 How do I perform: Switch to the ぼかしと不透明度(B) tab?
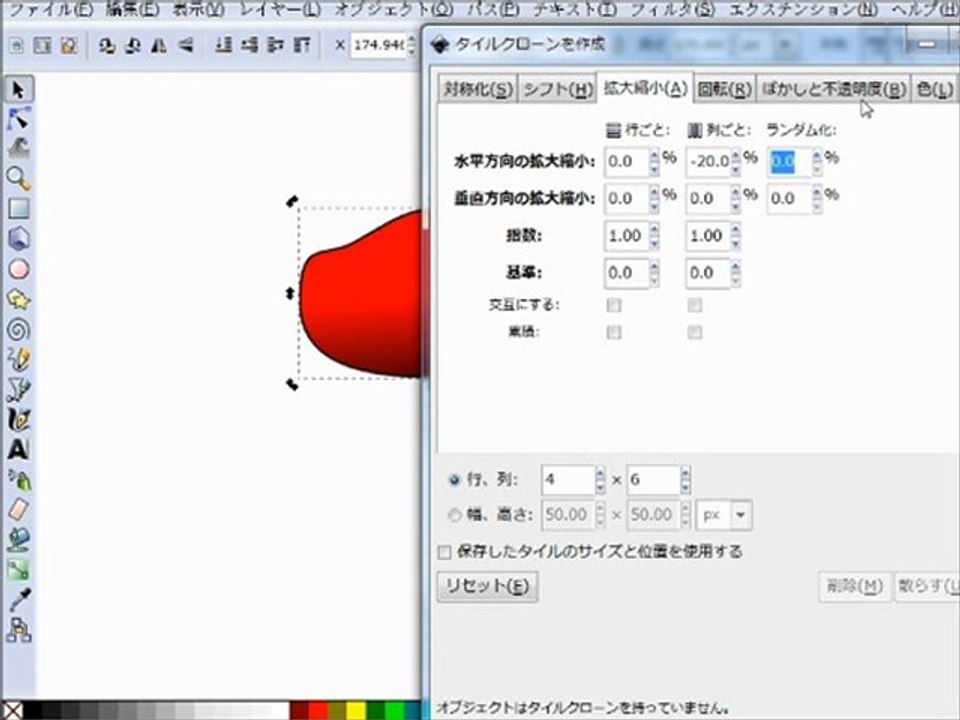834,89
